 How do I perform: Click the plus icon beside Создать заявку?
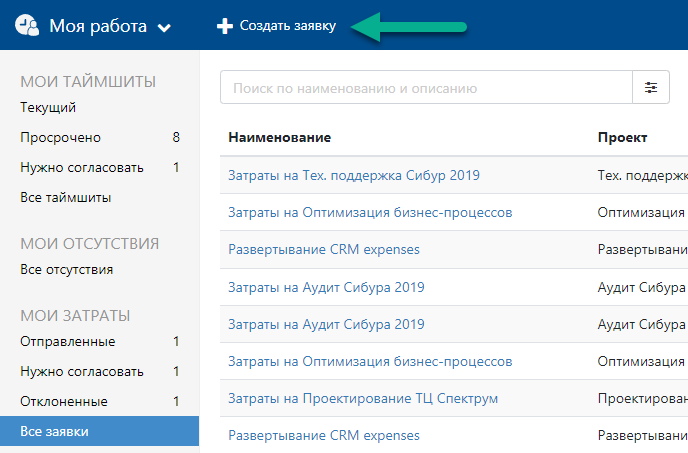[x=225, y=26]
